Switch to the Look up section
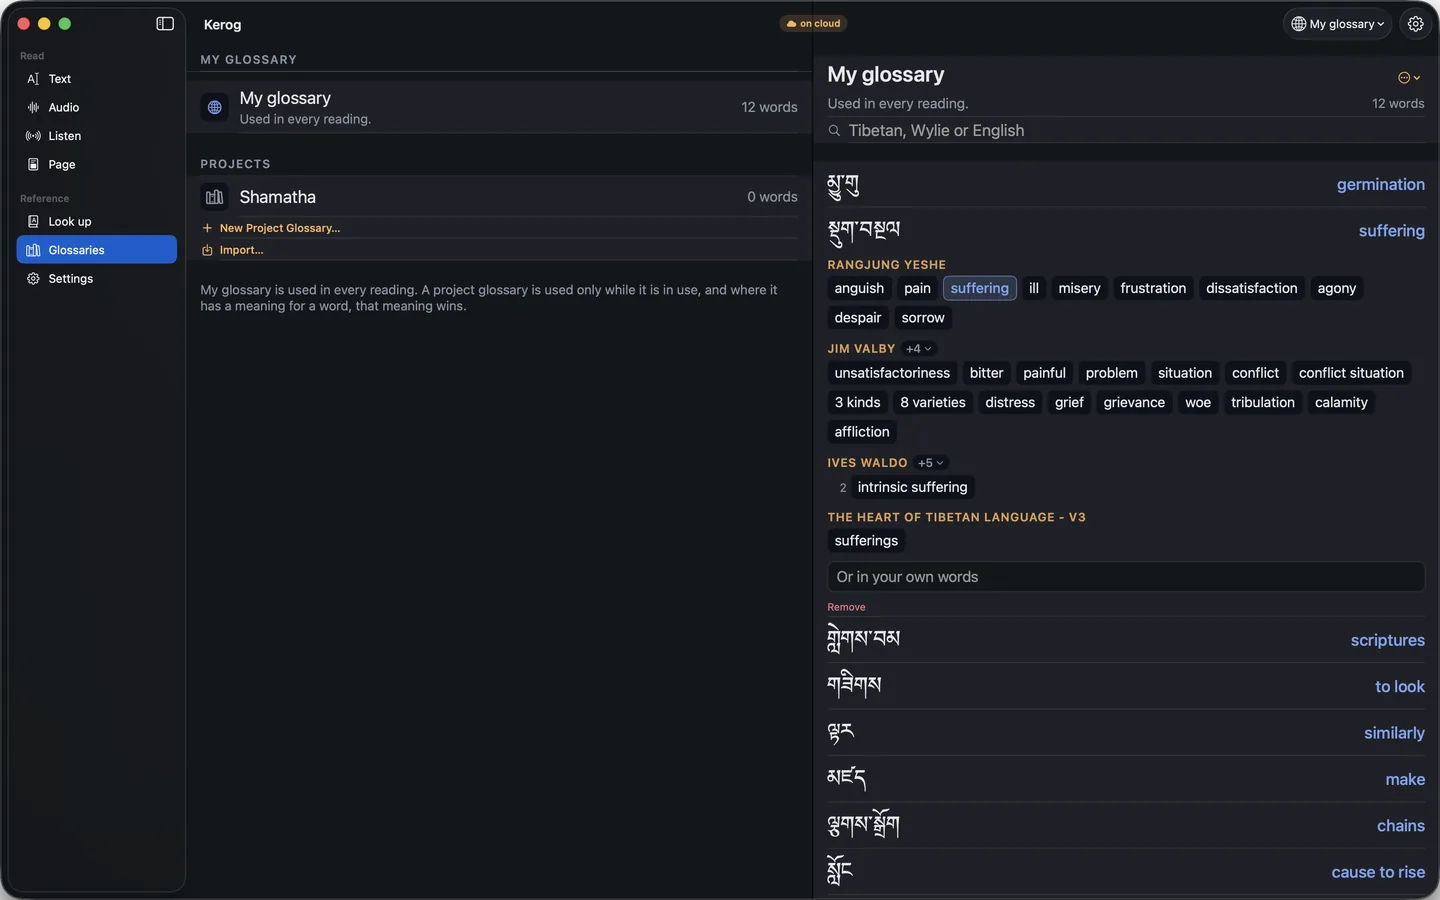 97,222
